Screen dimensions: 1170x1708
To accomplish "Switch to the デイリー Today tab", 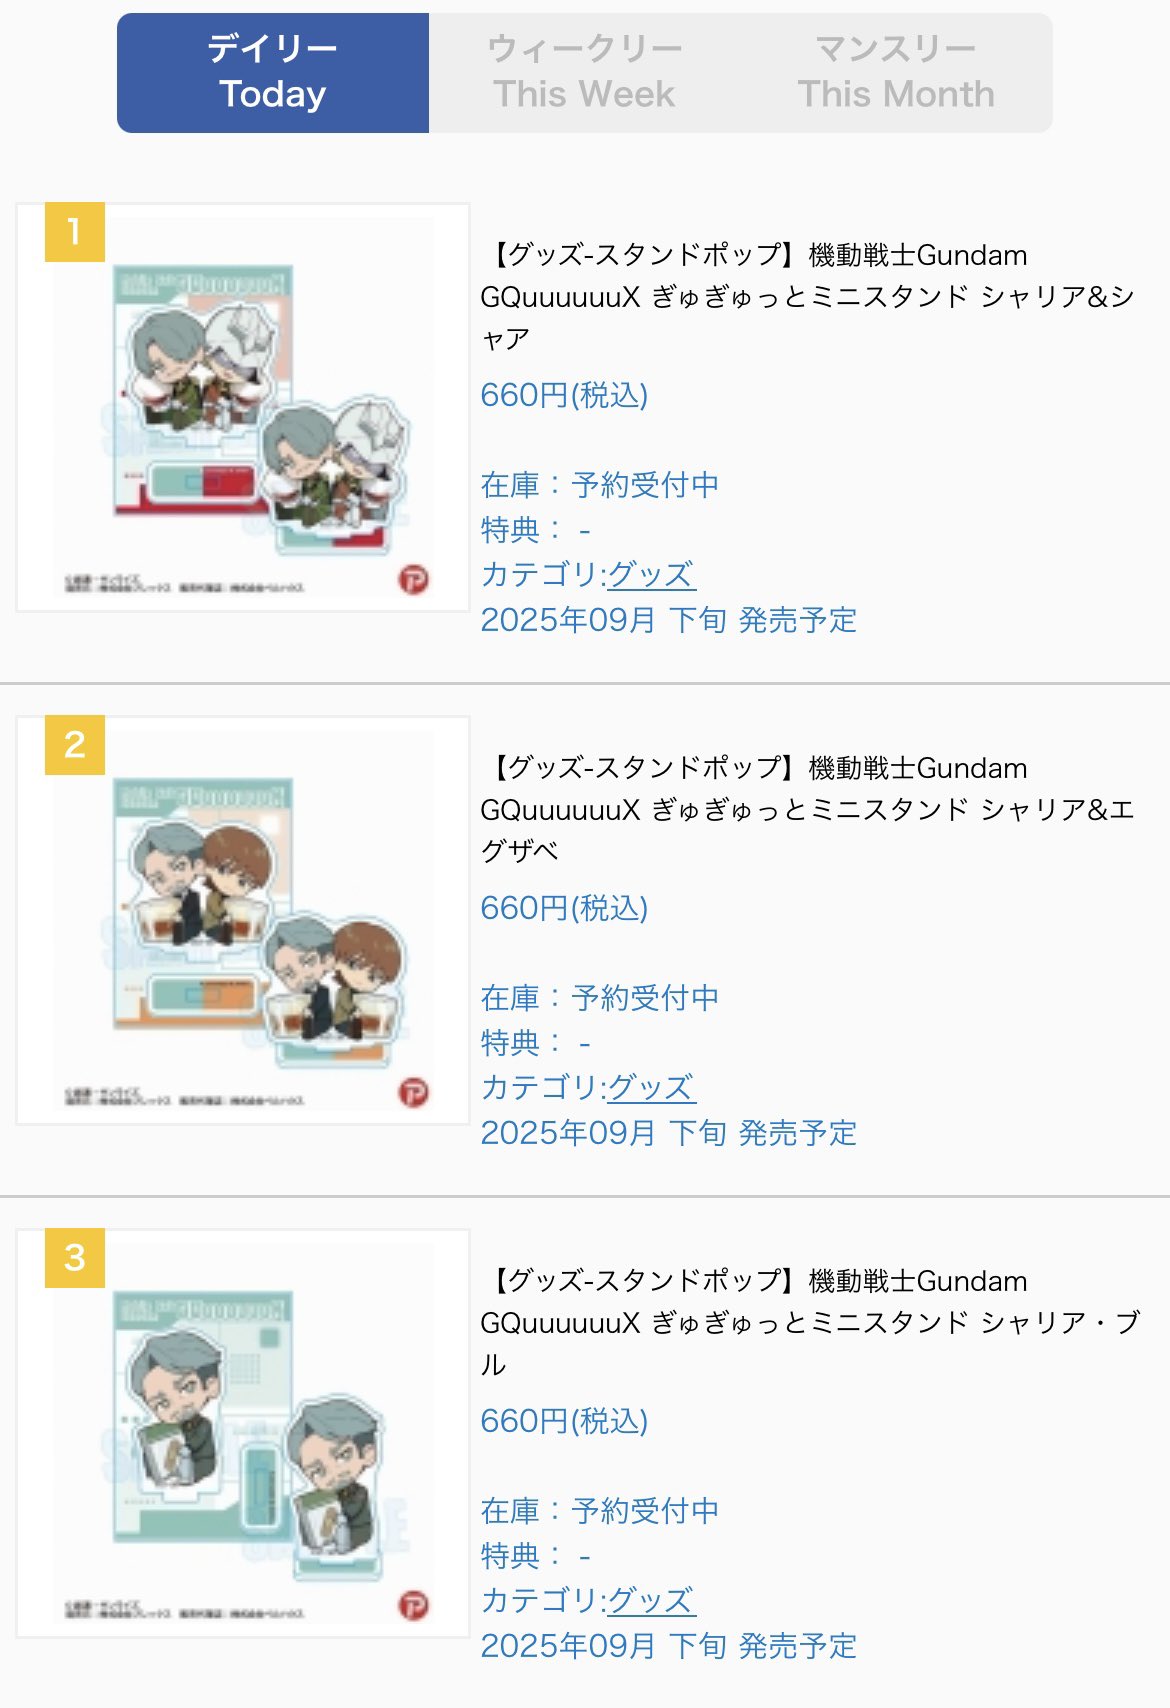I will pyautogui.click(x=273, y=73).
